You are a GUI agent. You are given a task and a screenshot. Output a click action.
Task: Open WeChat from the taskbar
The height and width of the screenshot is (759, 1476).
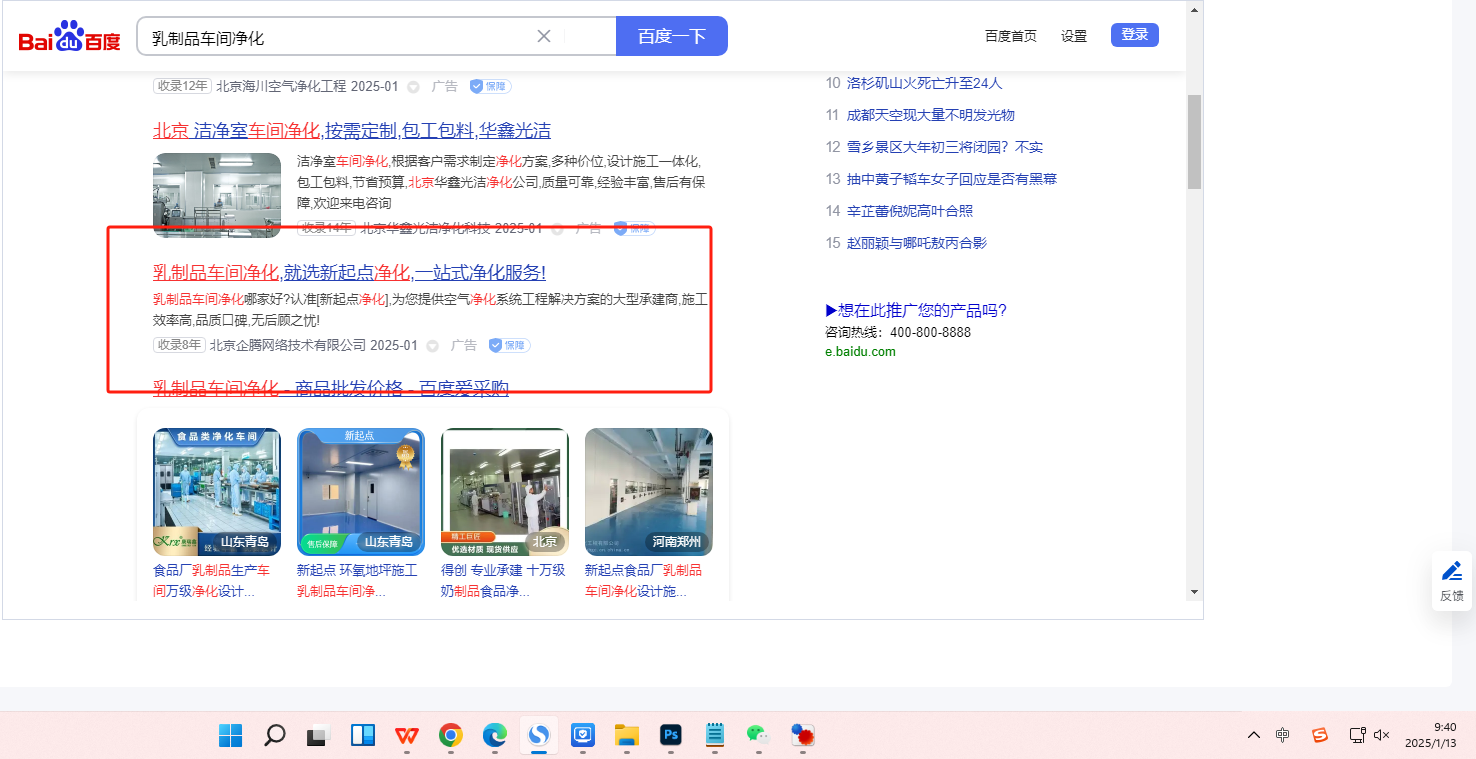click(758, 736)
